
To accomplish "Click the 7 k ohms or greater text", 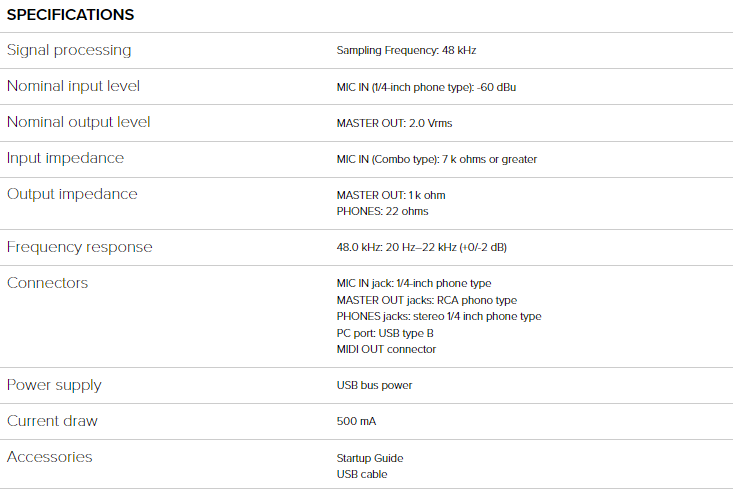I will click(490, 159).
